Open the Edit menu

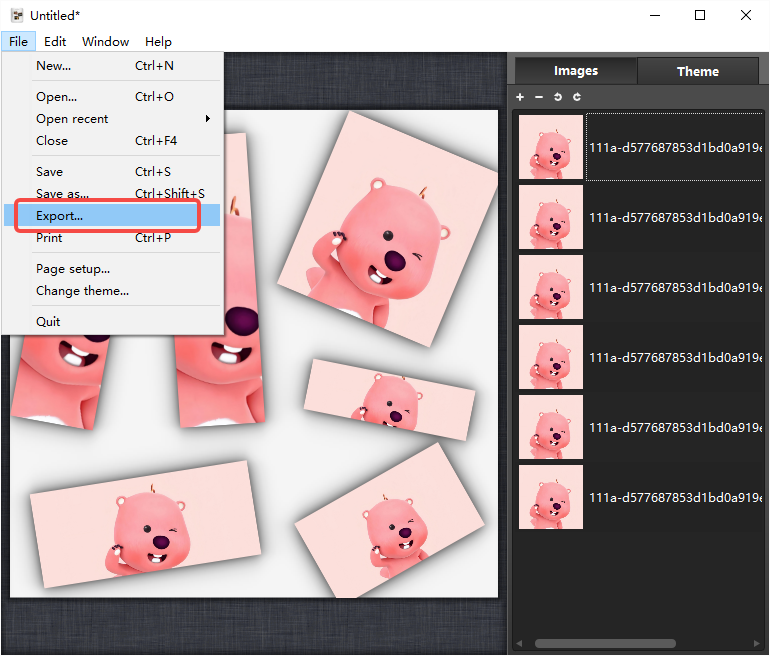click(x=55, y=42)
